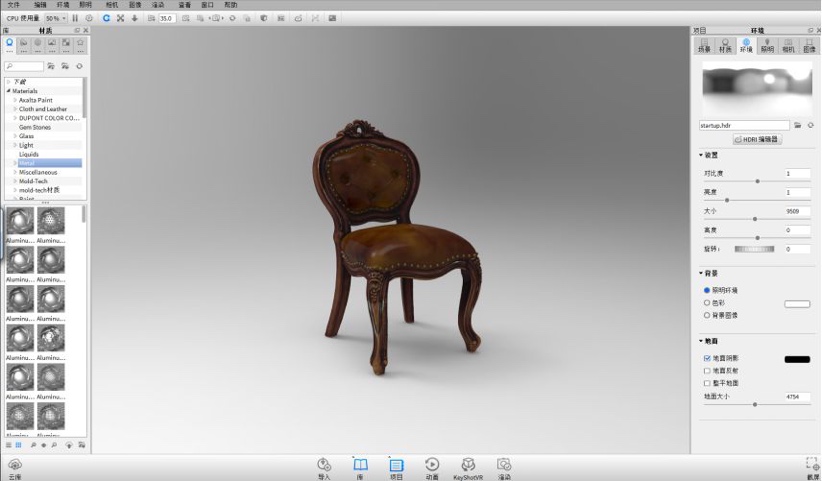
Task: Open the 云库 cloud library icon
Action: coord(15,468)
